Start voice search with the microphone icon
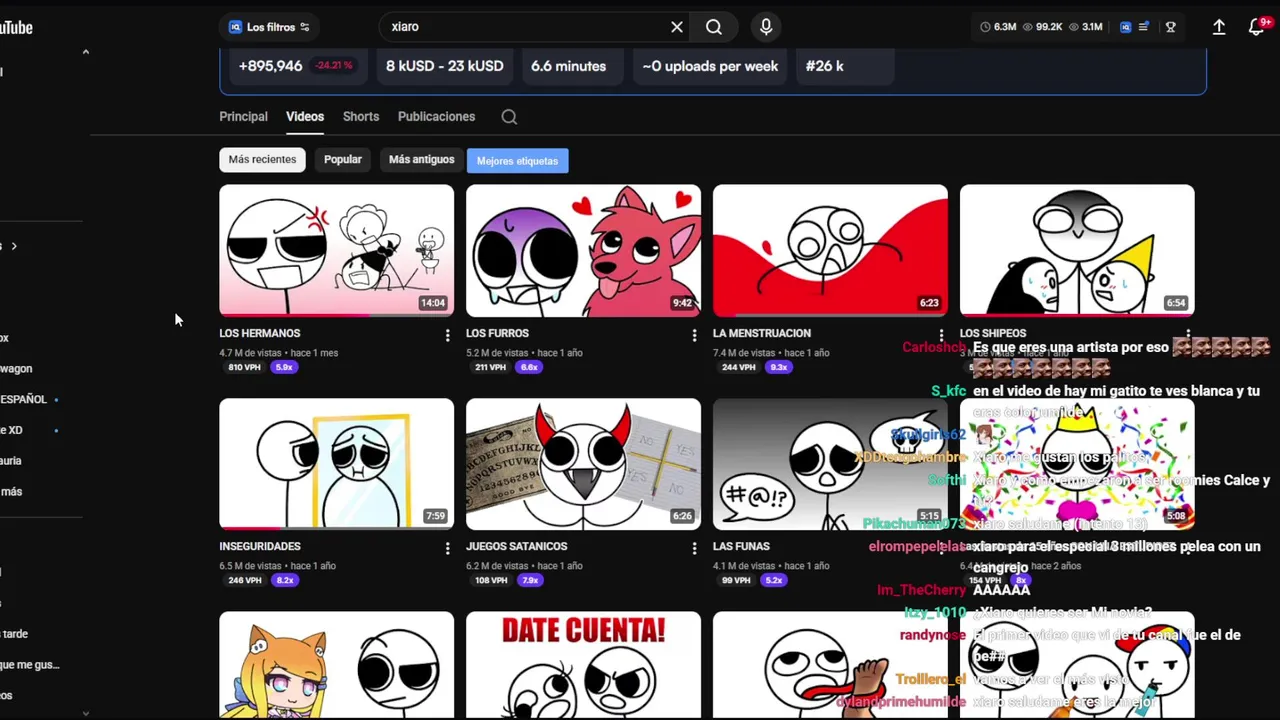The image size is (1280, 720). click(x=766, y=27)
